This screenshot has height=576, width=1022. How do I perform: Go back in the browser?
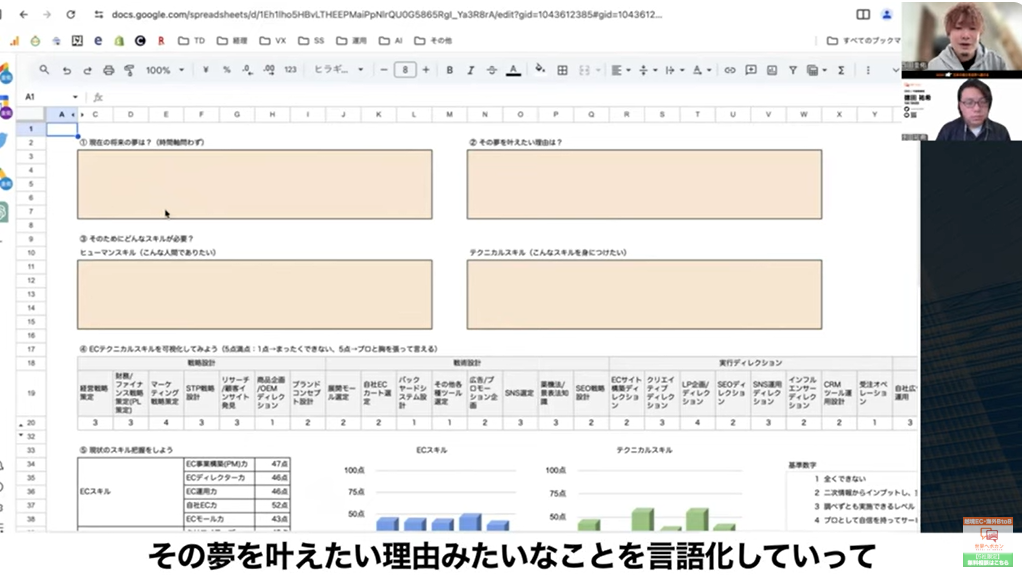23,14
